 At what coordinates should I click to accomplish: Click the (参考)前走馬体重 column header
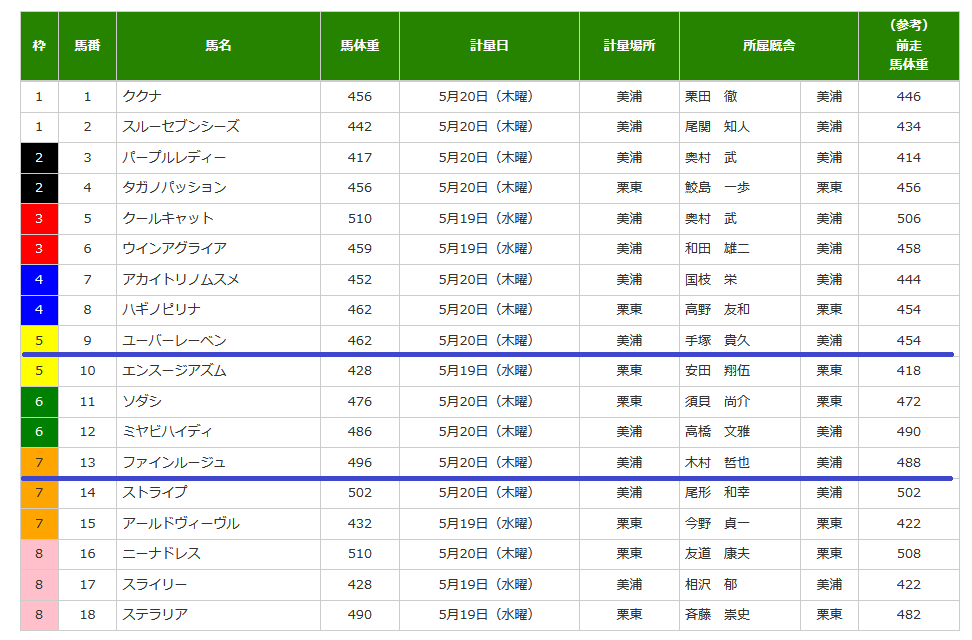pyautogui.click(x=909, y=46)
